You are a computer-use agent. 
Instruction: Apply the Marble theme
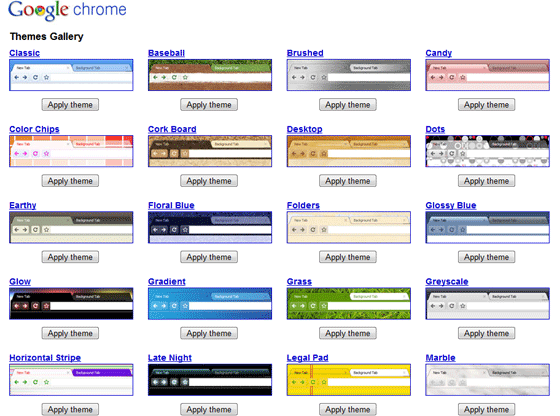486,409
